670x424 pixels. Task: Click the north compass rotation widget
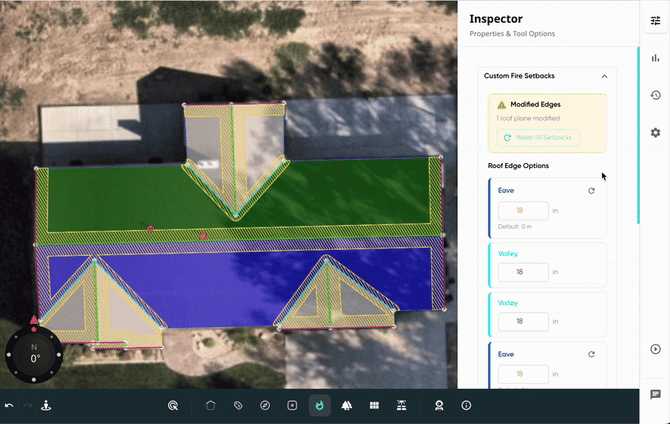point(35,355)
